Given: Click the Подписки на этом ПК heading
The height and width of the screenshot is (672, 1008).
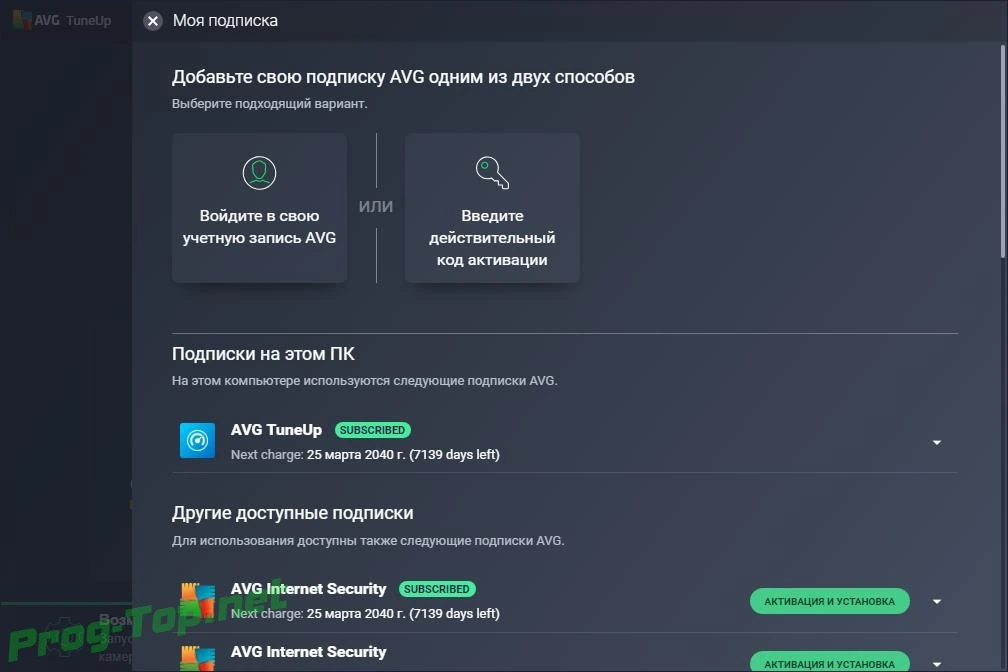Looking at the screenshot, I should click(x=263, y=354).
